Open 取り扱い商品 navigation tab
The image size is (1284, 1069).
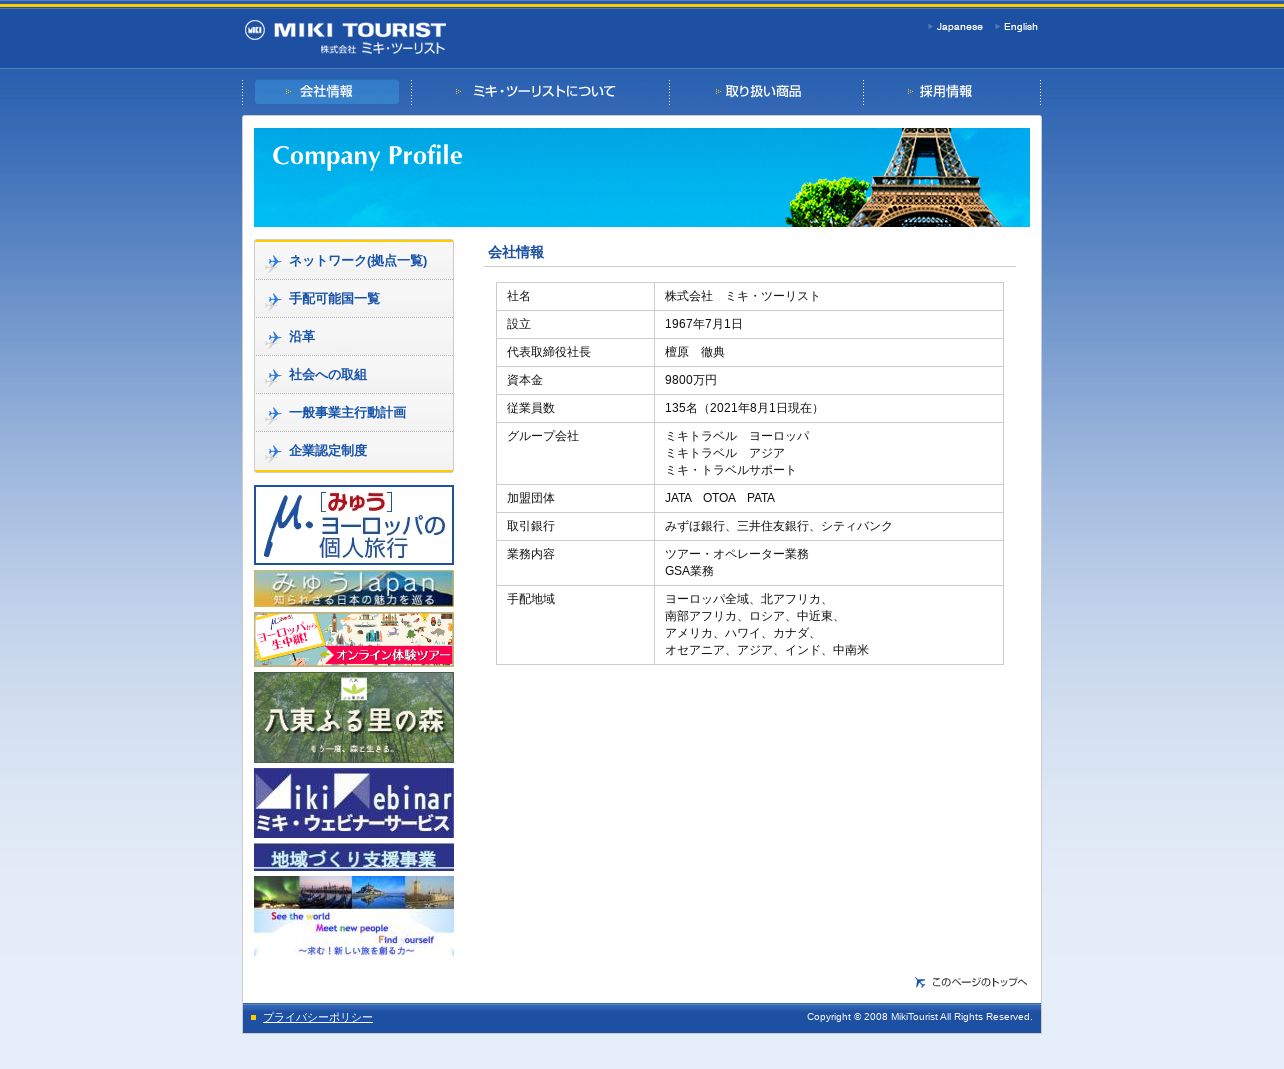(x=765, y=92)
